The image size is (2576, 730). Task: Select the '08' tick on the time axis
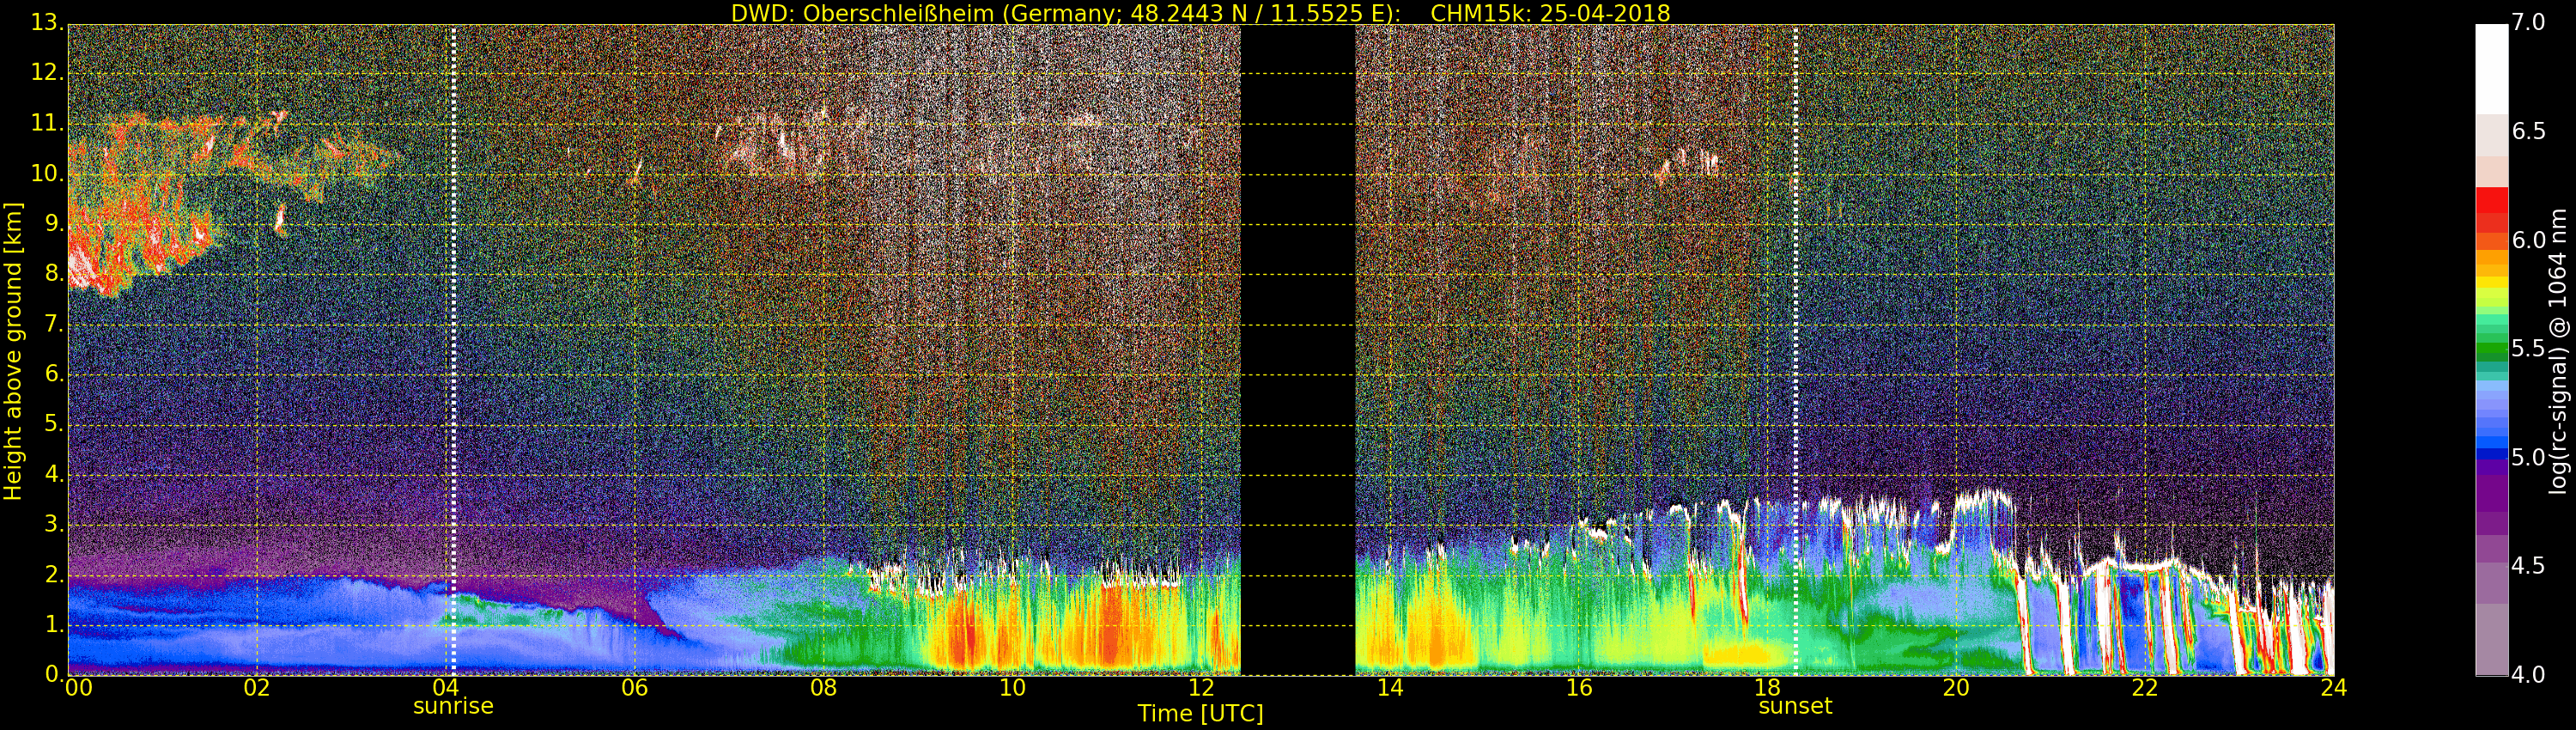pyautogui.click(x=824, y=687)
